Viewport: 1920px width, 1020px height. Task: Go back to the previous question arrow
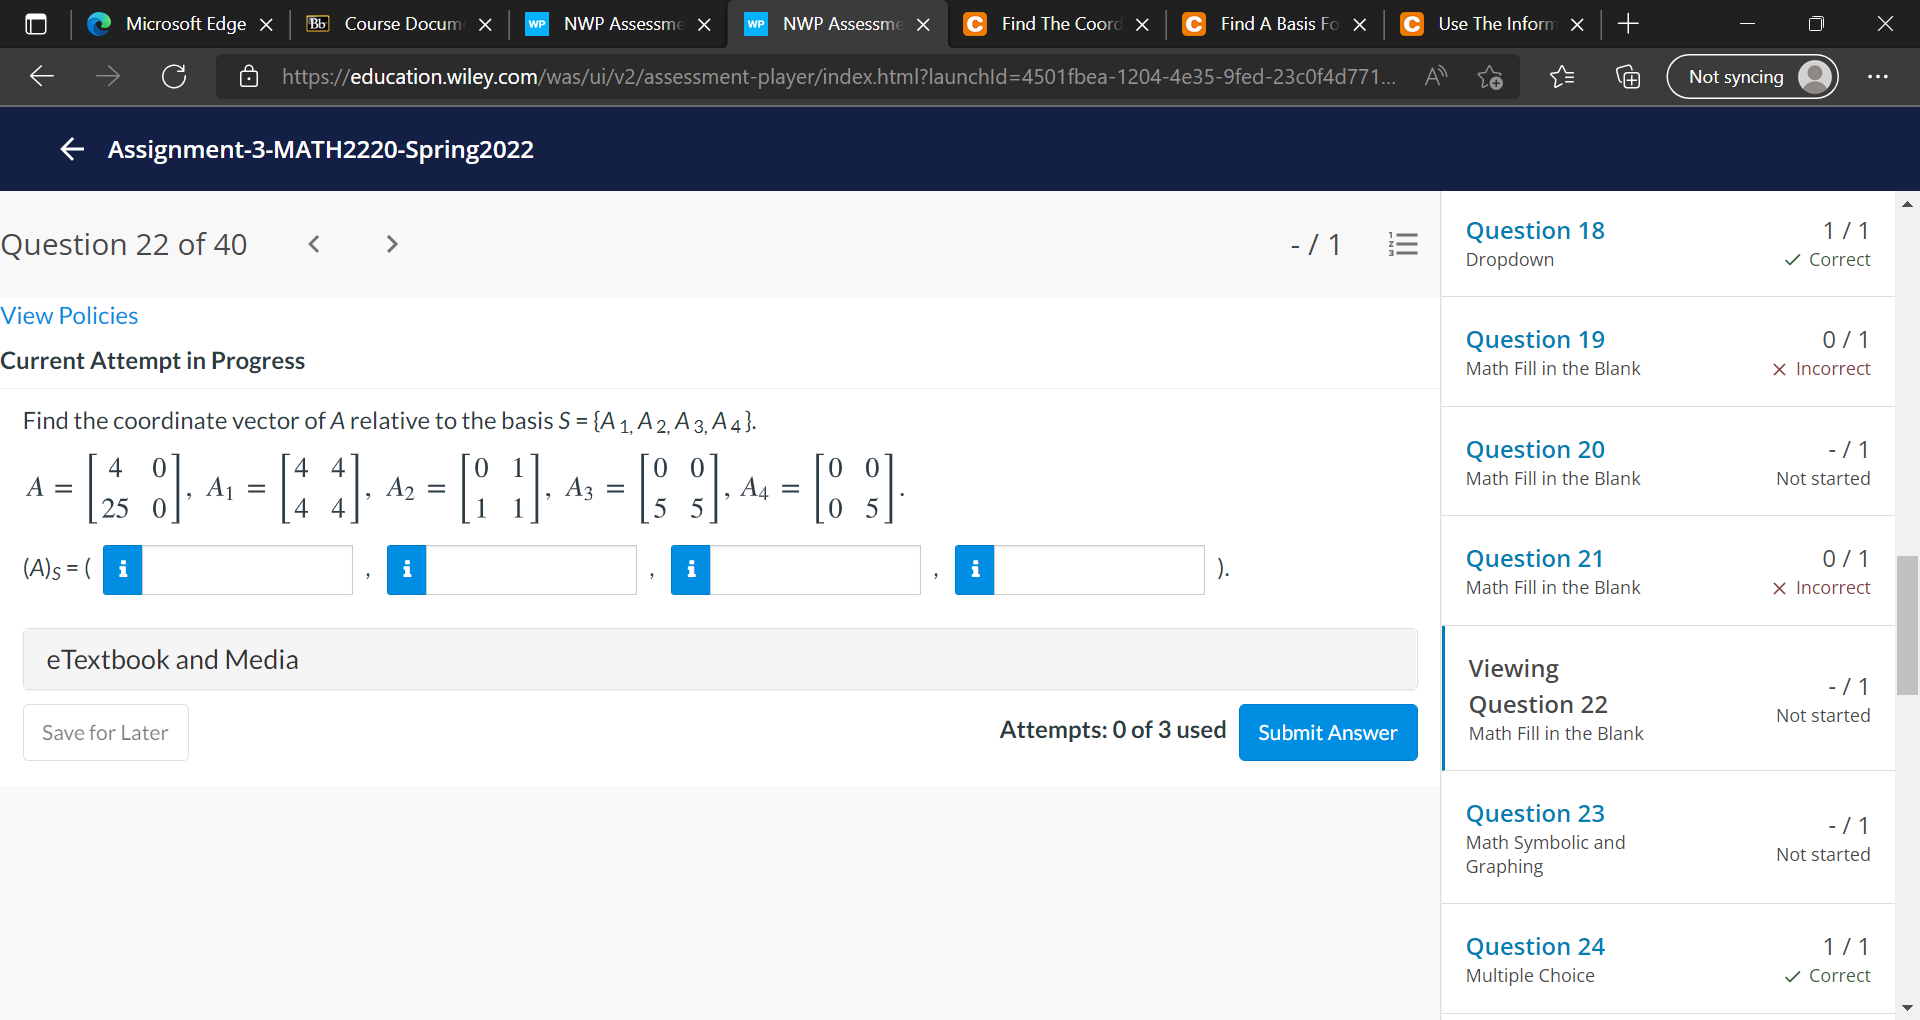(x=313, y=244)
